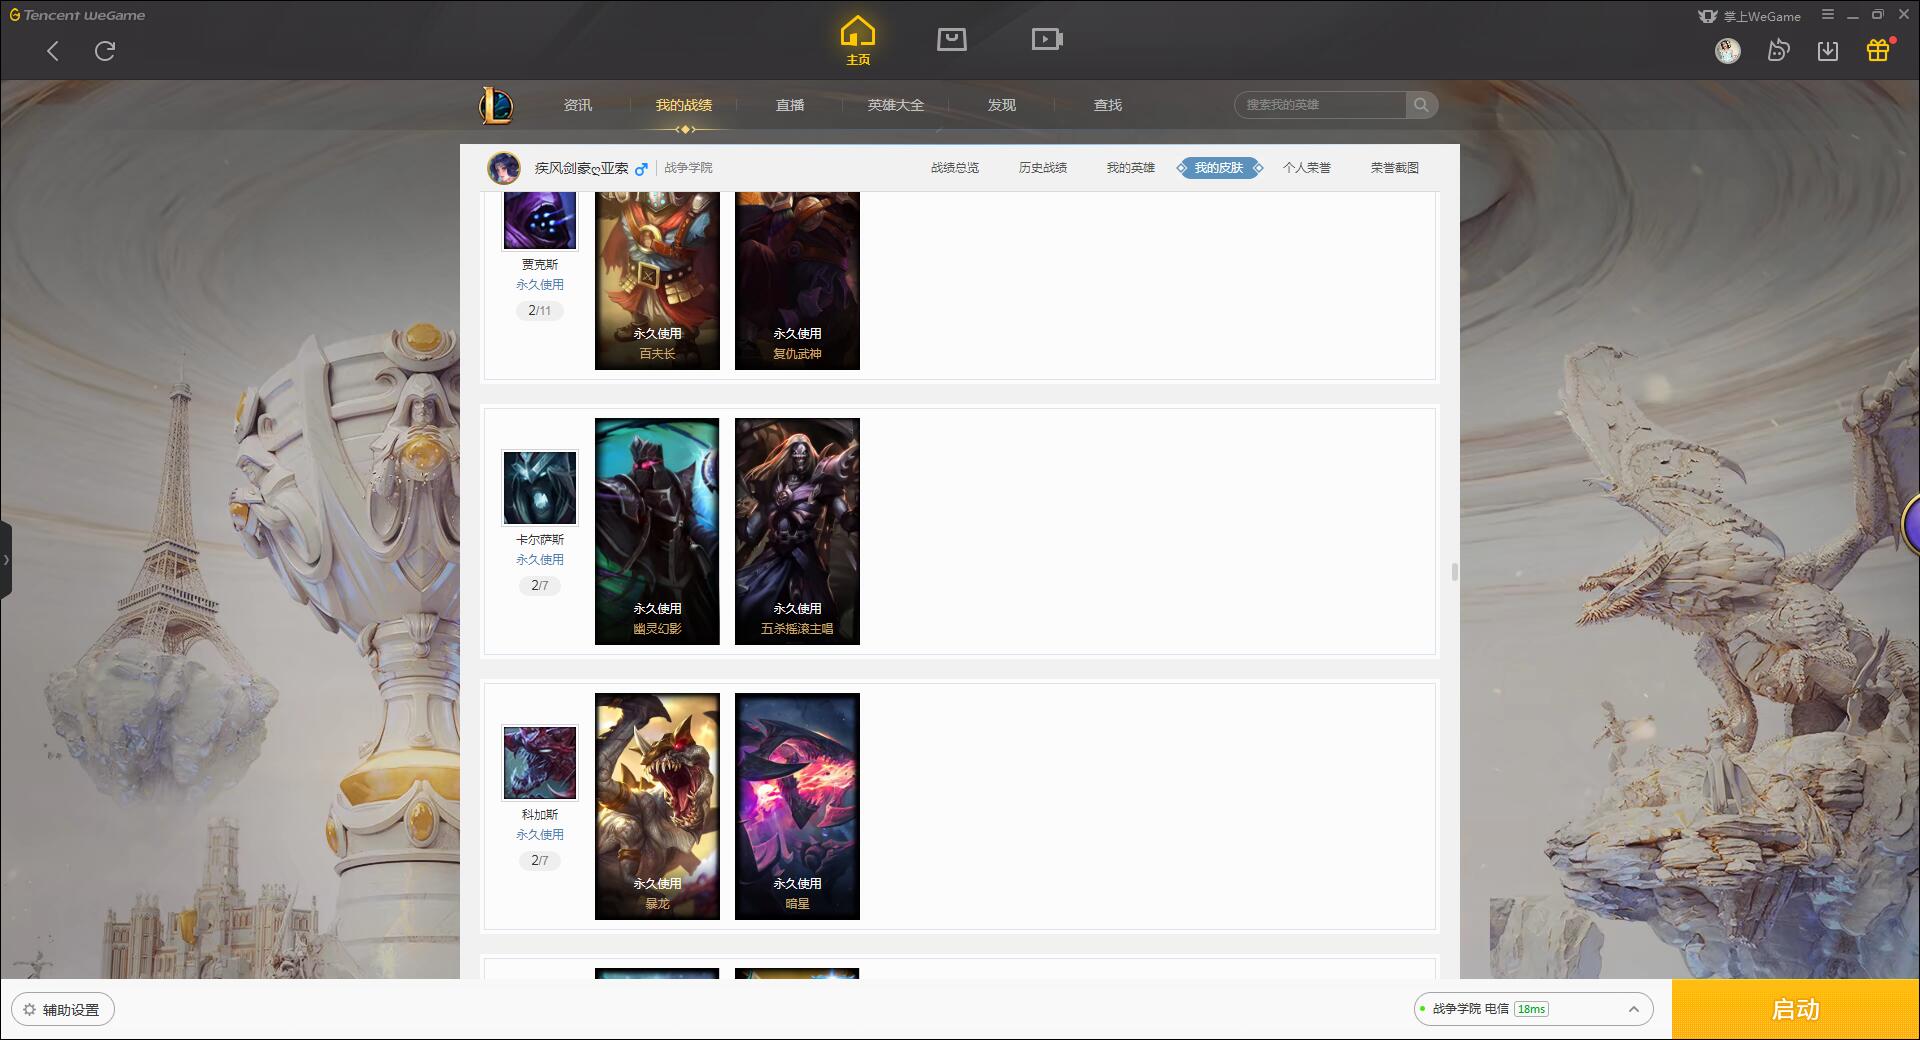Open the 直播 tab
This screenshot has height=1040, width=1920.
click(790, 105)
